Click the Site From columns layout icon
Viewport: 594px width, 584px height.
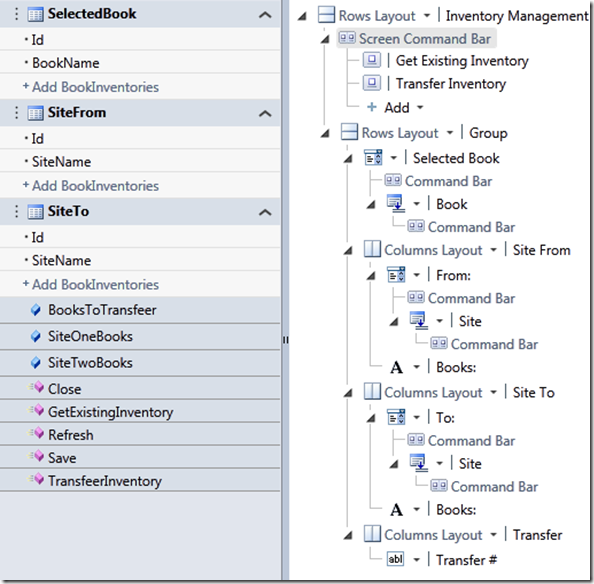click(x=372, y=250)
